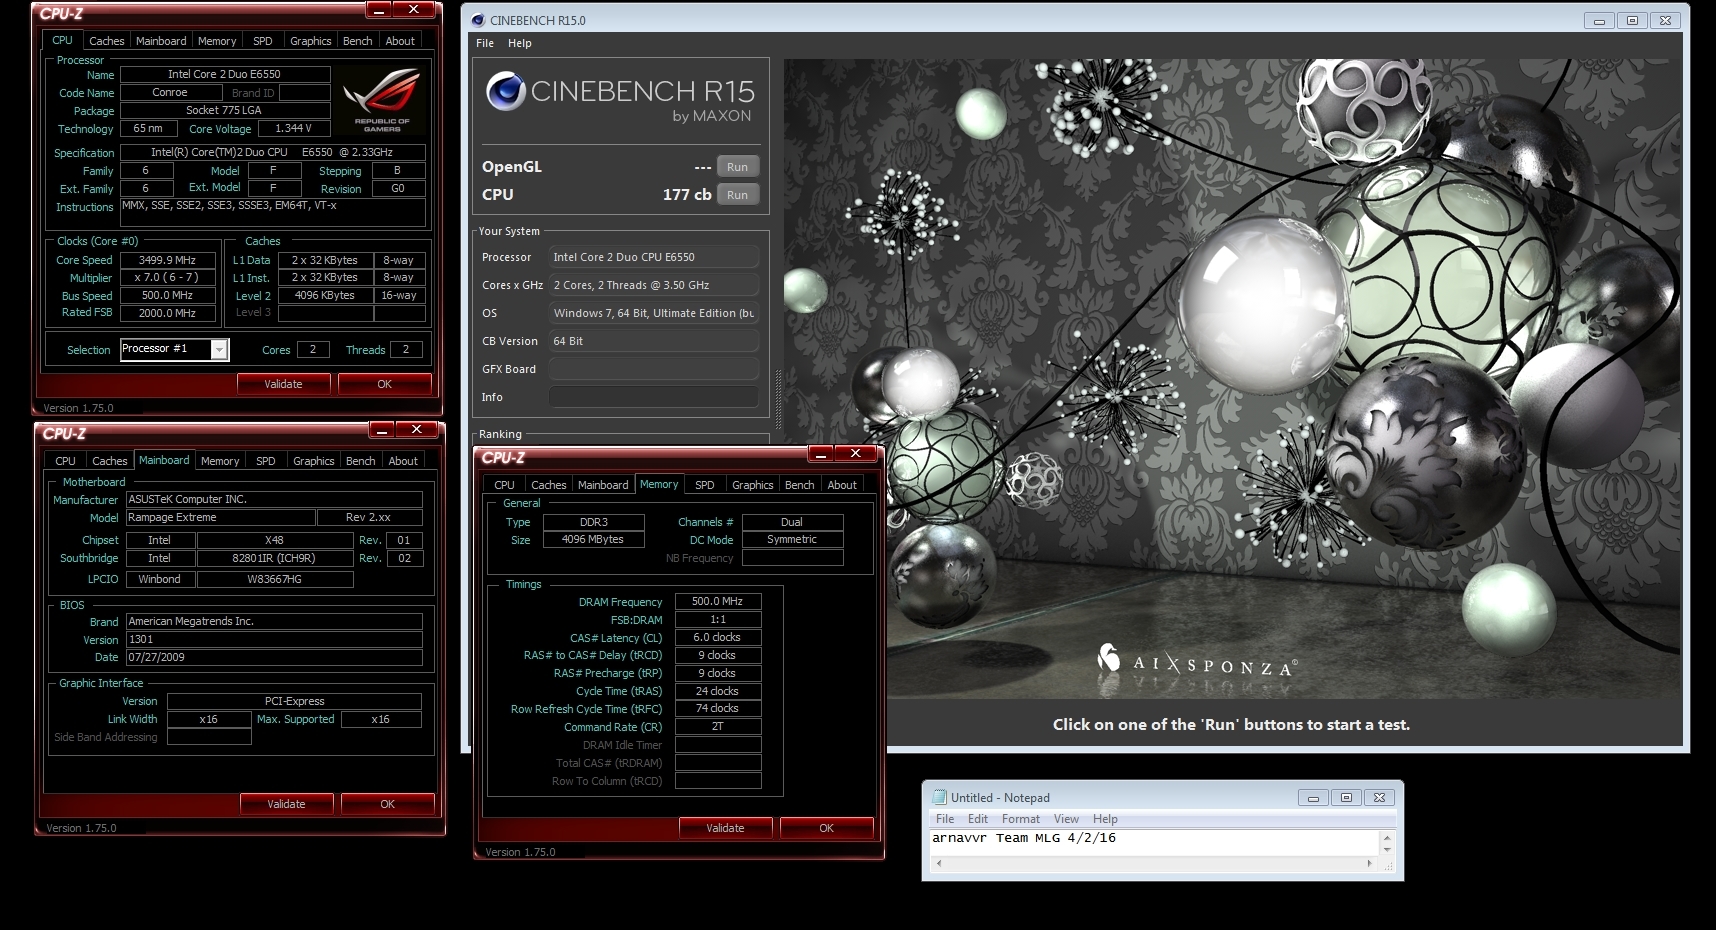
Task: Click the Cinebench title bar app icon
Action: (x=477, y=20)
